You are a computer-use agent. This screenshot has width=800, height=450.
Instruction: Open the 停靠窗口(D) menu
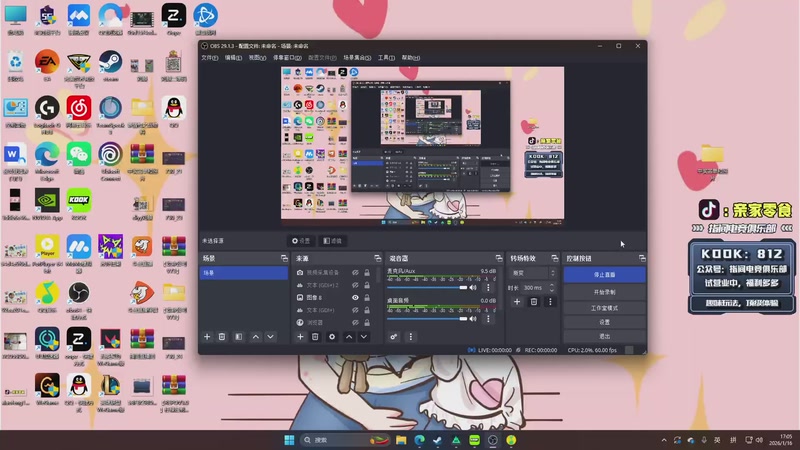pyautogui.click(x=287, y=58)
